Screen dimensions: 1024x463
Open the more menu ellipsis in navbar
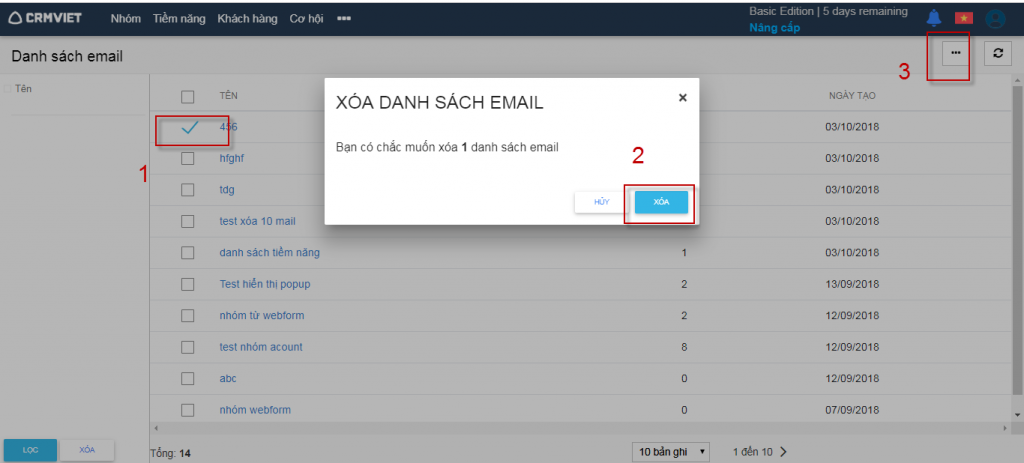344,18
